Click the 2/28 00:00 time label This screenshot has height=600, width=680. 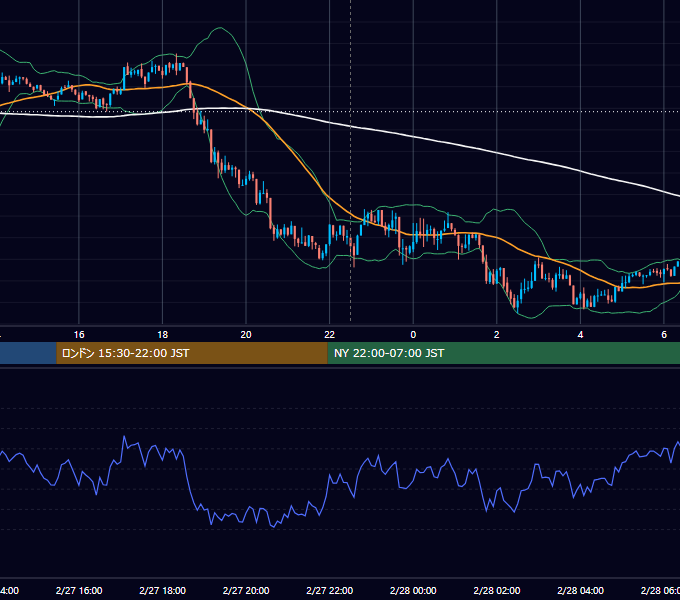[x=413, y=590]
